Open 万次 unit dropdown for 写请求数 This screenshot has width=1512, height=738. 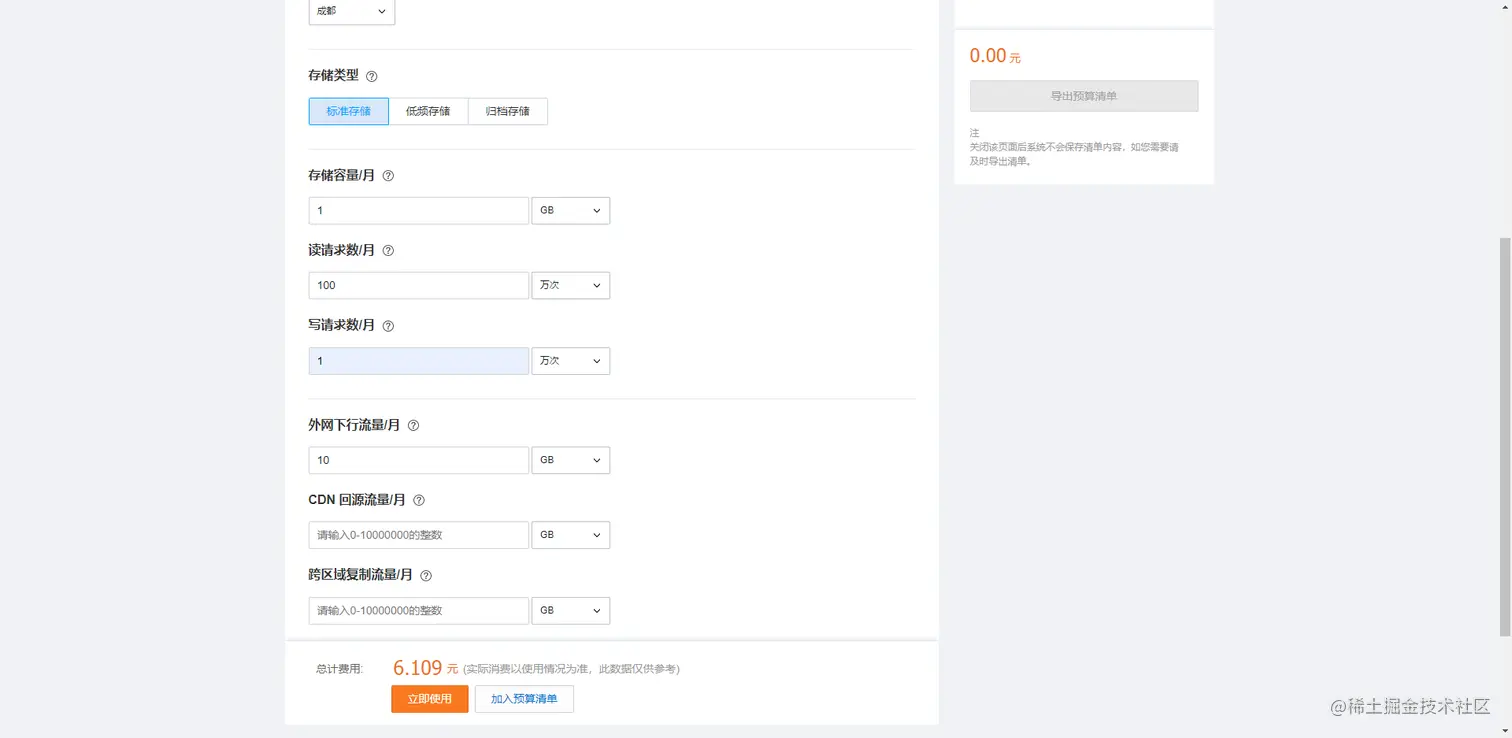571,361
